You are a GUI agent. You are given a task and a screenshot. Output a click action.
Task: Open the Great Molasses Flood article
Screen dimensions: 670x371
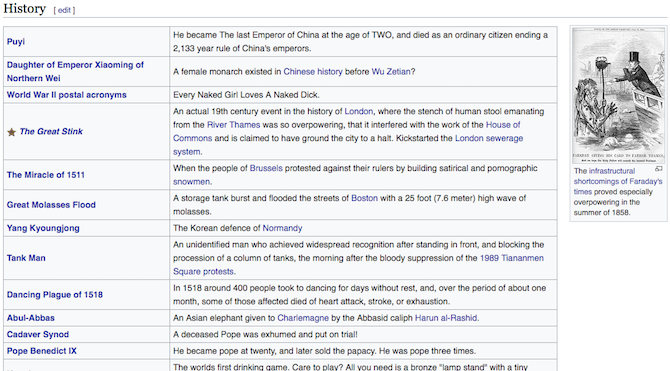[x=51, y=205]
